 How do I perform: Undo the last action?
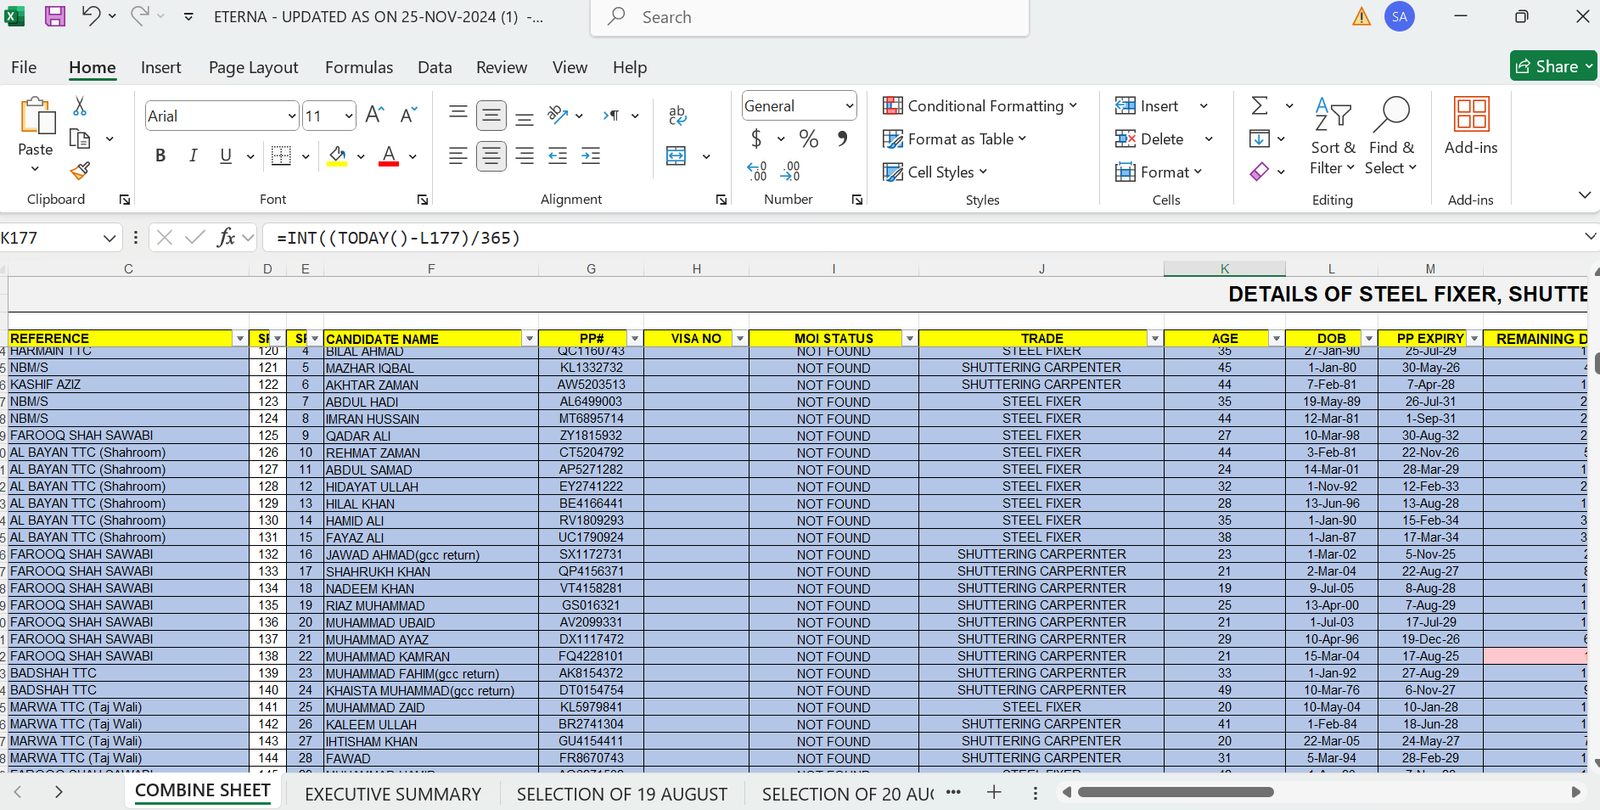click(91, 16)
